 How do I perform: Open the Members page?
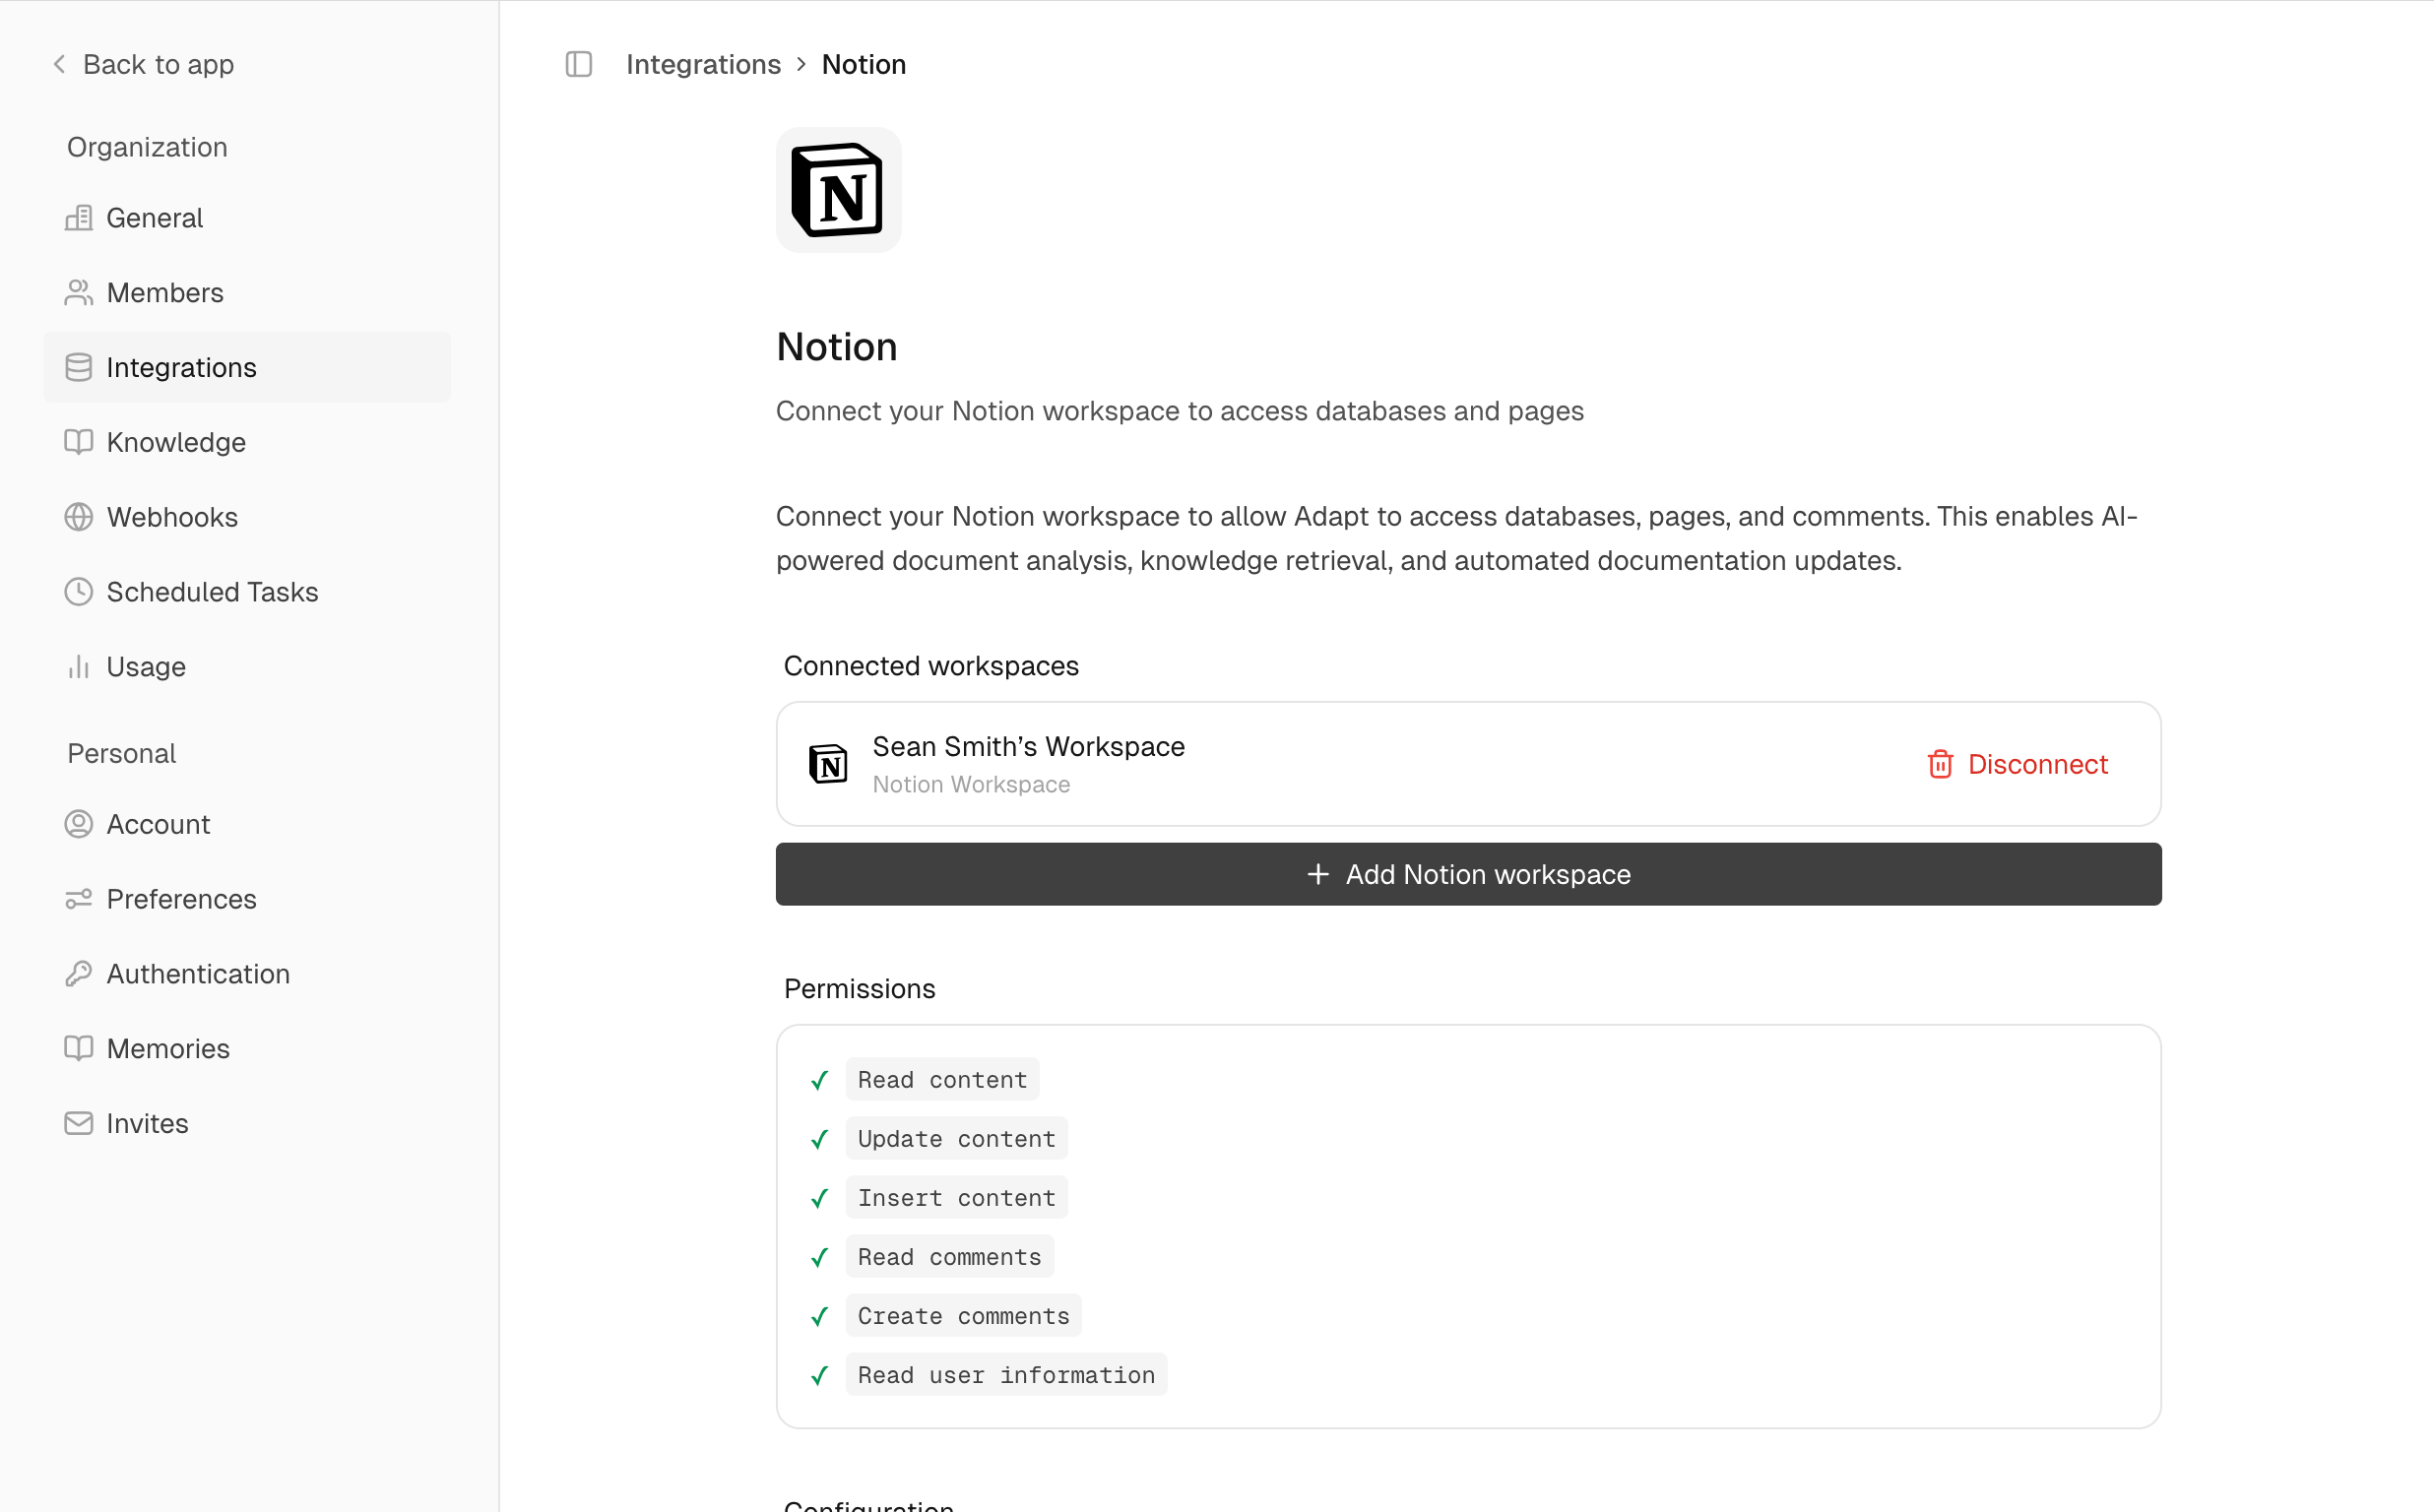pyautogui.click(x=247, y=293)
